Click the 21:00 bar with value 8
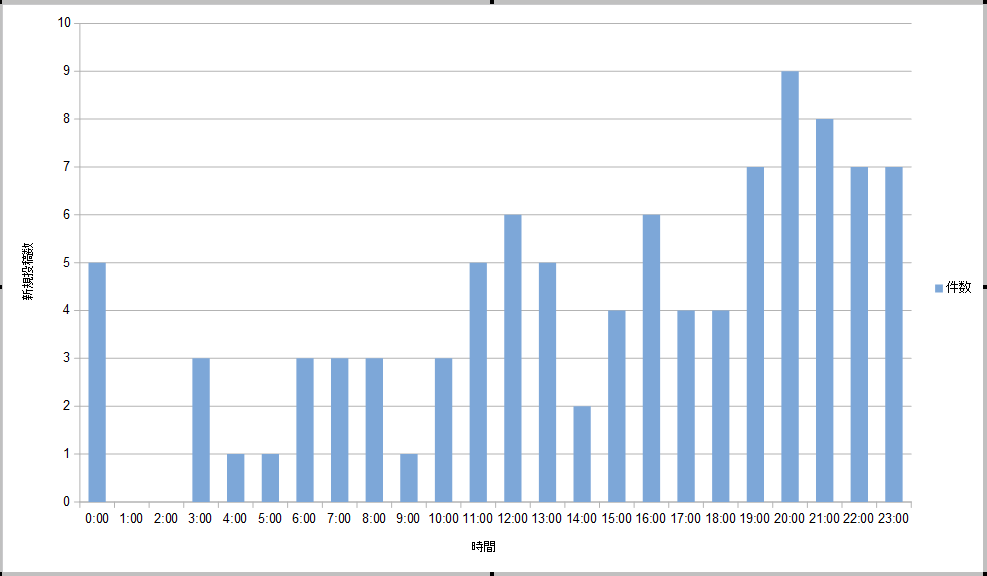Image resolution: width=987 pixels, height=576 pixels. [x=824, y=312]
